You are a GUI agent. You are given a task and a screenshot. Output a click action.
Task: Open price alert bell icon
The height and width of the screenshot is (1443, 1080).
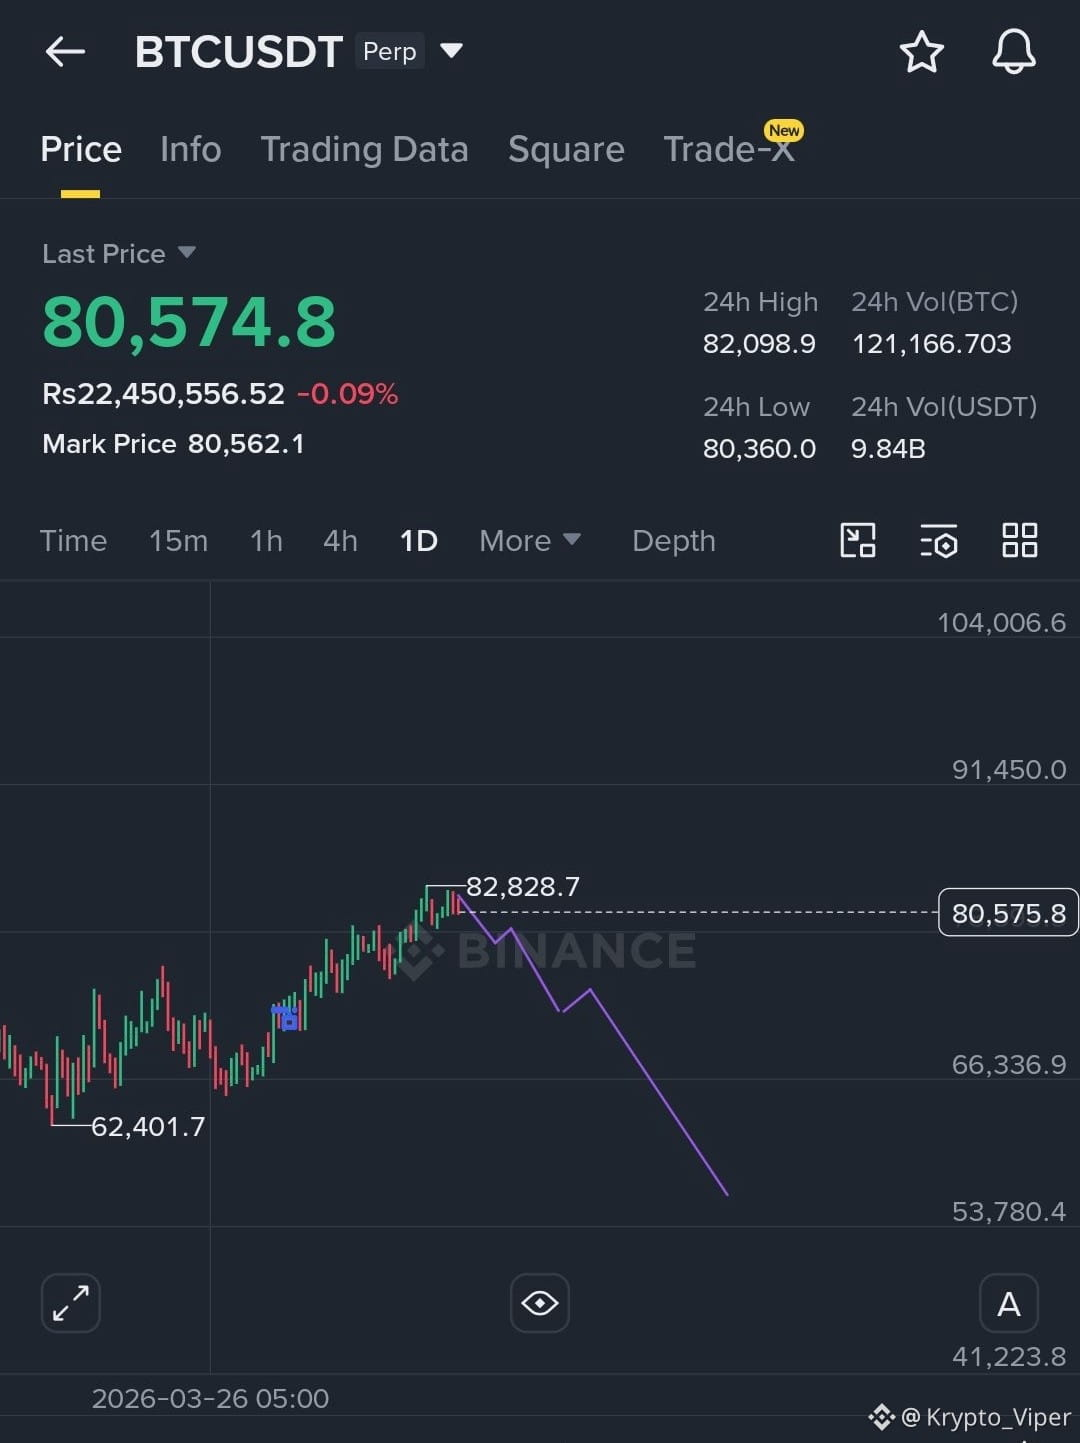(x=1013, y=52)
